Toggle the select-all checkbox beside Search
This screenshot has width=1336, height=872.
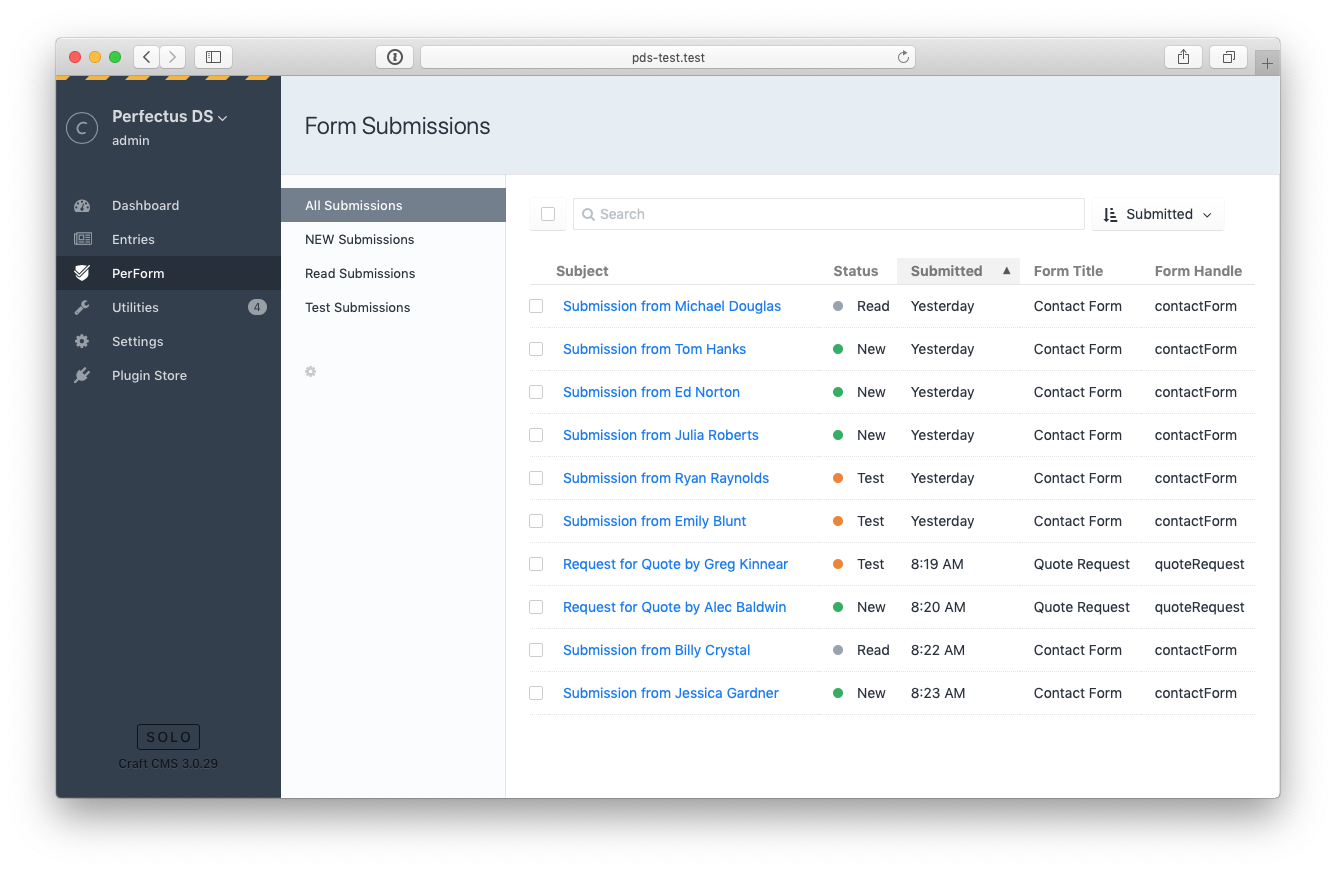pos(548,214)
